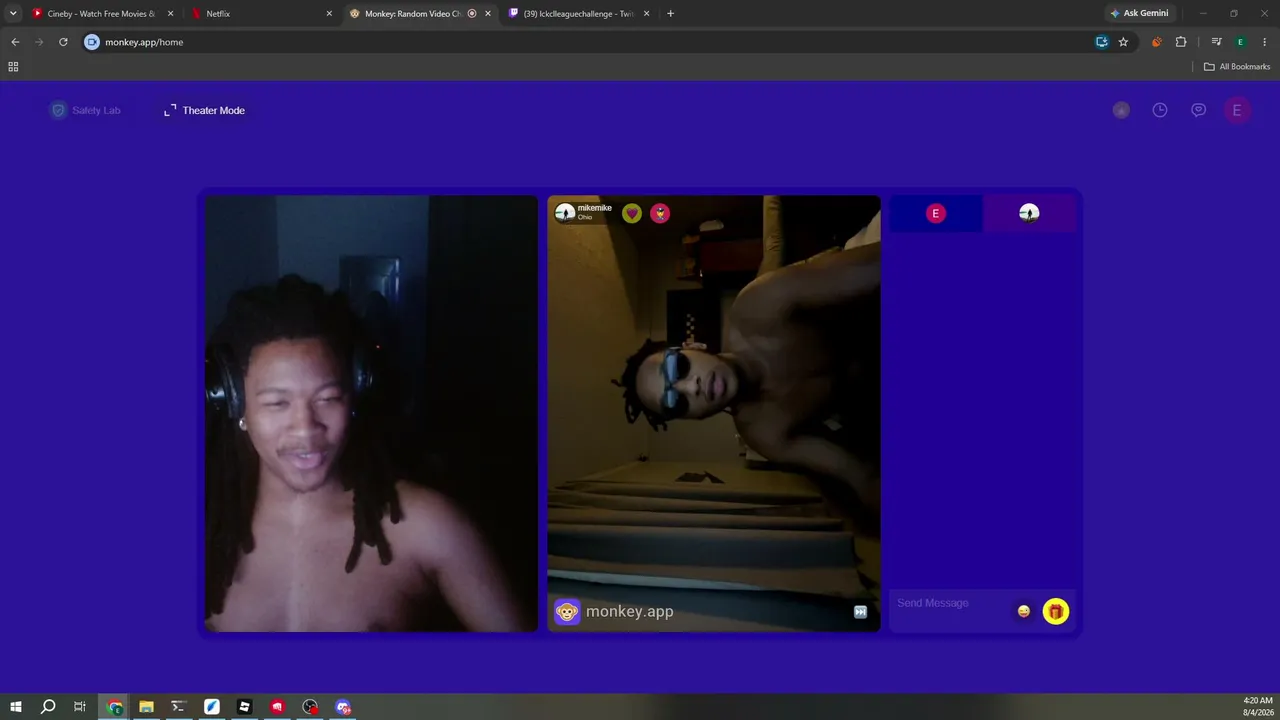Open the Windows Start menu
This screenshot has height=720, width=1280.
[x=16, y=707]
